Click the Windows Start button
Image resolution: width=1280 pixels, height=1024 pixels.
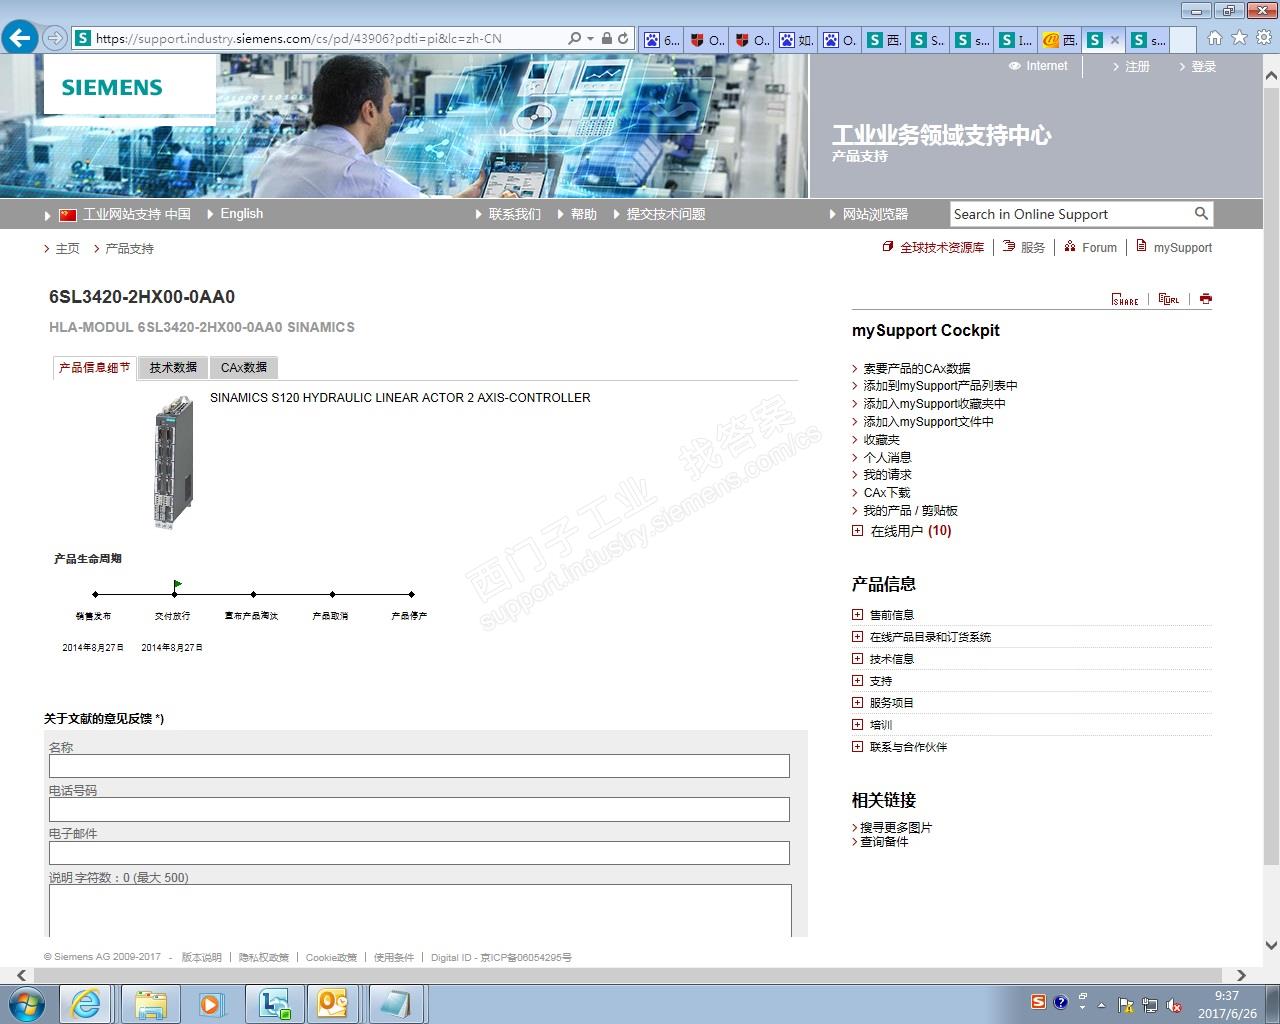[x=27, y=1003]
